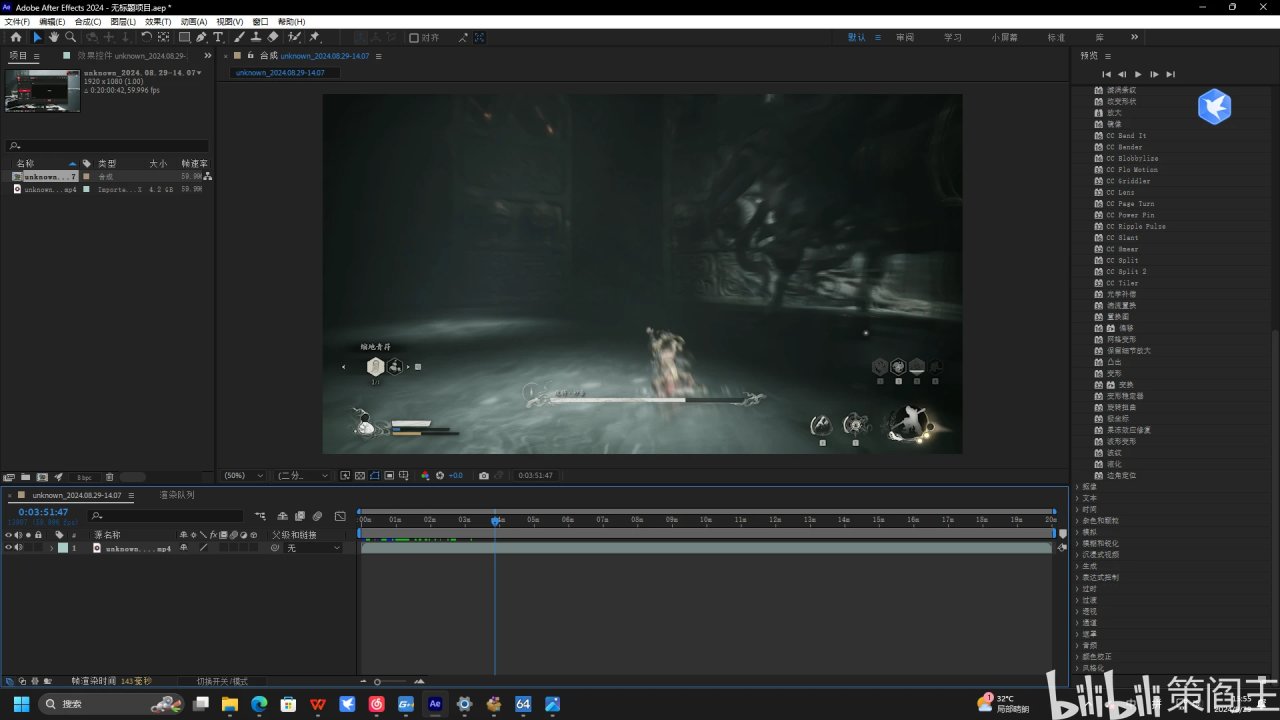Select the Eraser tool
Screen dimensions: 1280x720
[273, 37]
